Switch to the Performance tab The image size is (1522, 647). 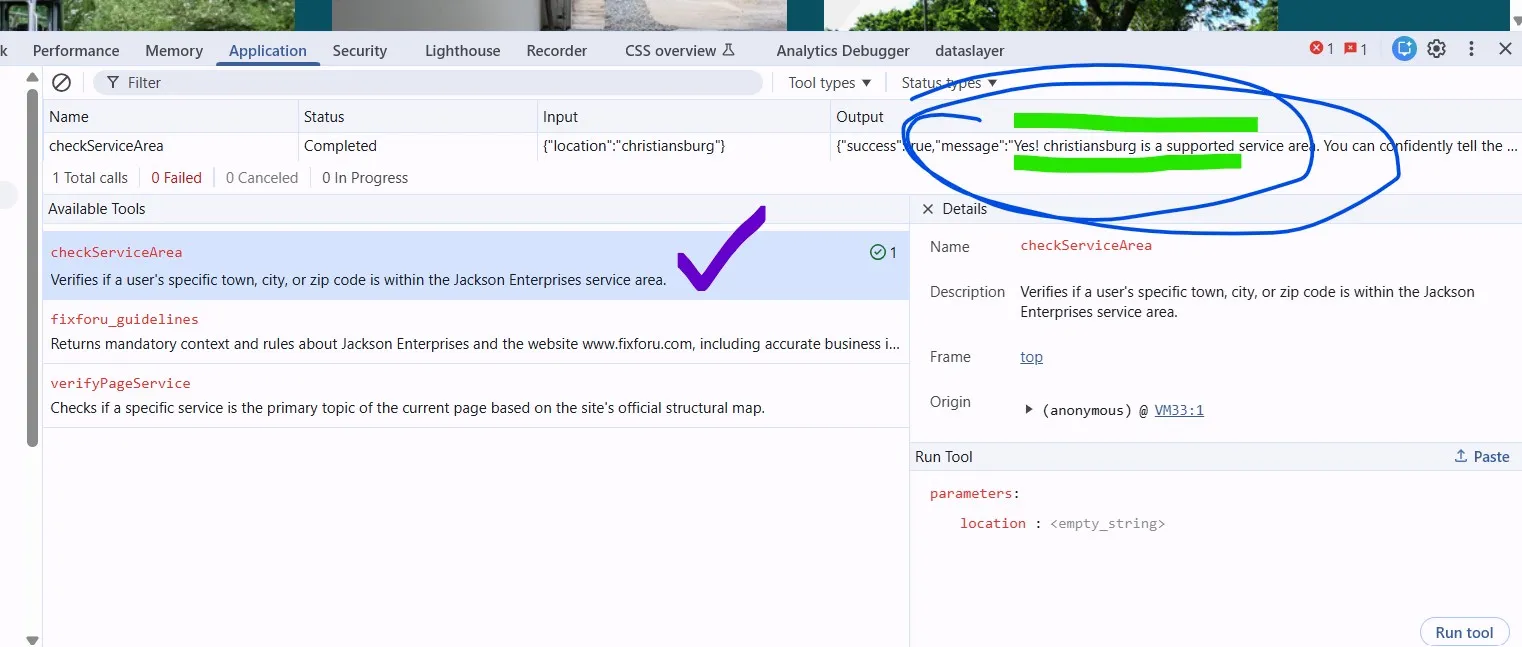tap(76, 51)
